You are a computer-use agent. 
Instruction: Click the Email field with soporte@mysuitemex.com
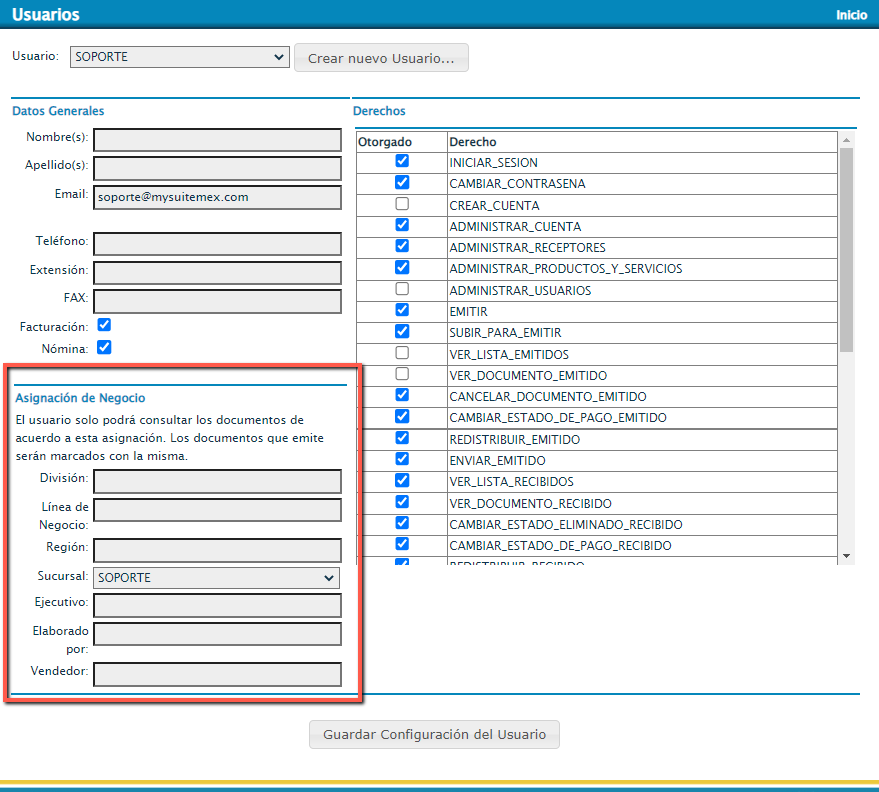pos(218,197)
